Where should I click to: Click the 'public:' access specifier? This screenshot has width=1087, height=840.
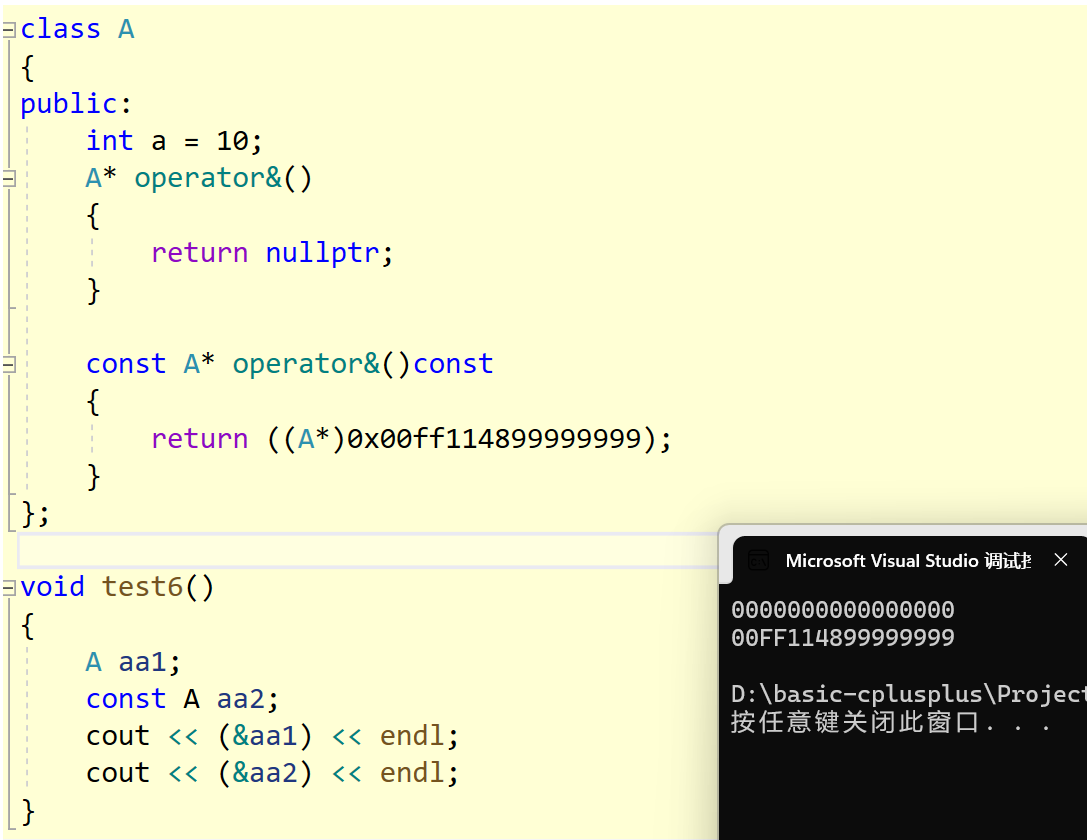tap(76, 104)
